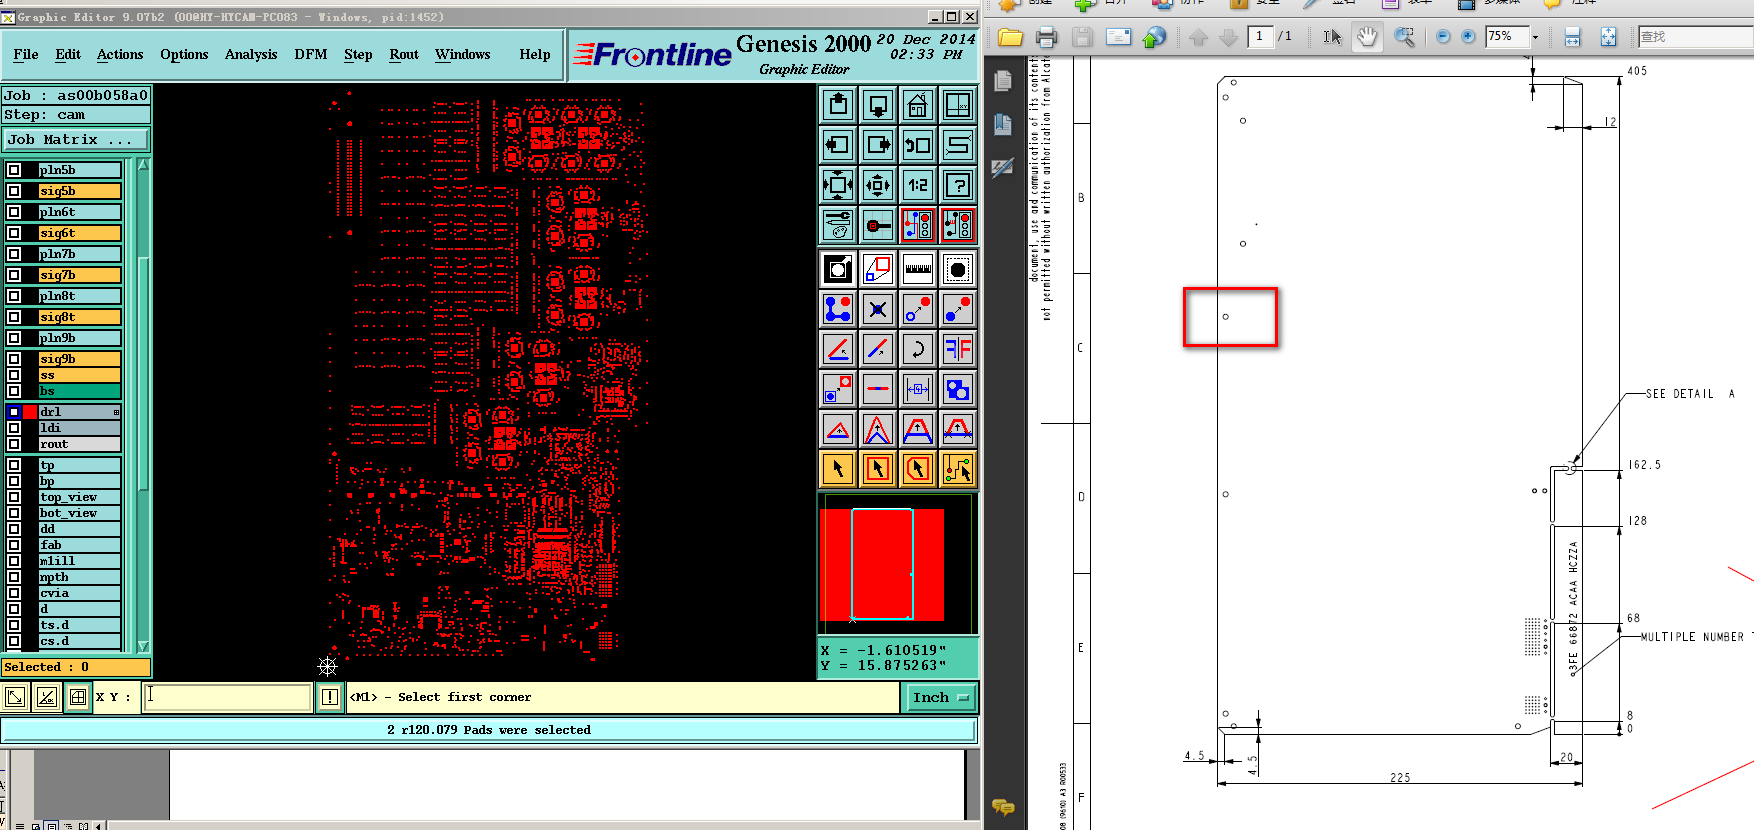
Task: Open the Analysis menu
Action: click(251, 54)
